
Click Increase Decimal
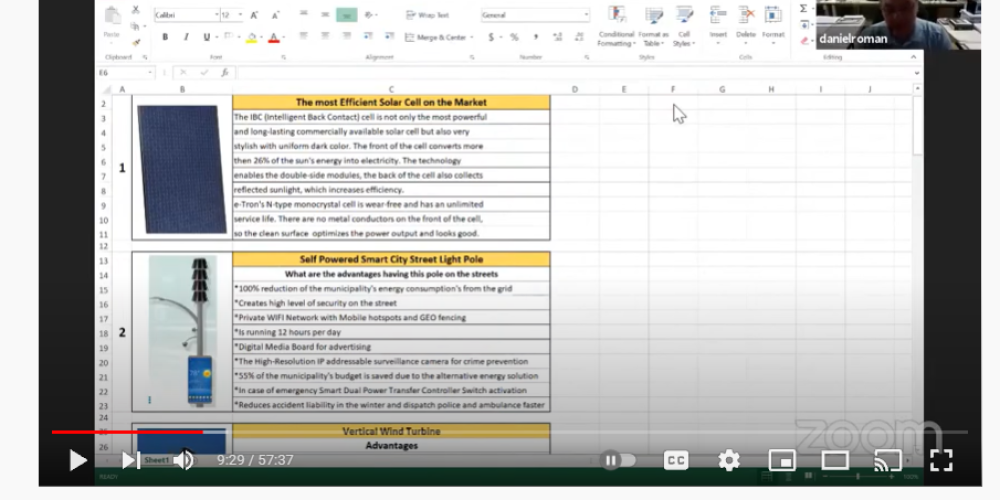(558, 38)
